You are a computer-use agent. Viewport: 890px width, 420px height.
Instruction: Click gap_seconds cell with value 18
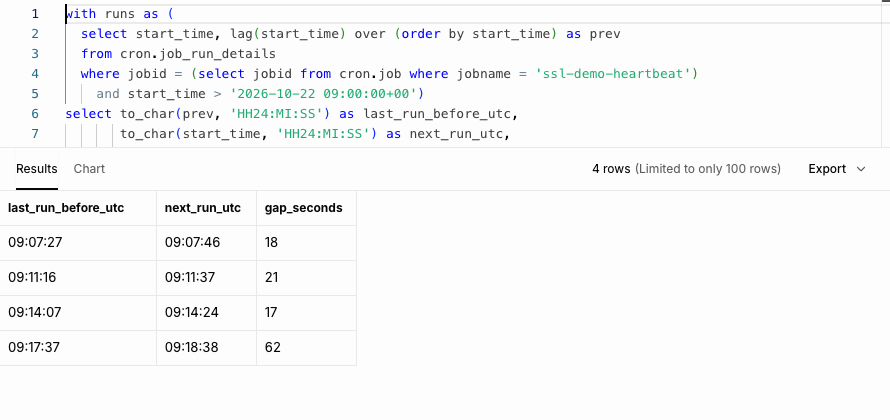point(307,243)
